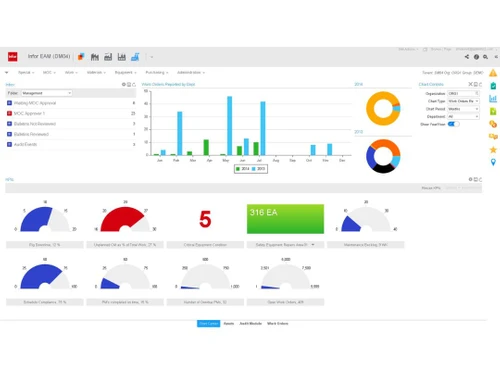Click the blue 2013 legend swatch
Screen dimensions: 500x375
(x=254, y=169)
